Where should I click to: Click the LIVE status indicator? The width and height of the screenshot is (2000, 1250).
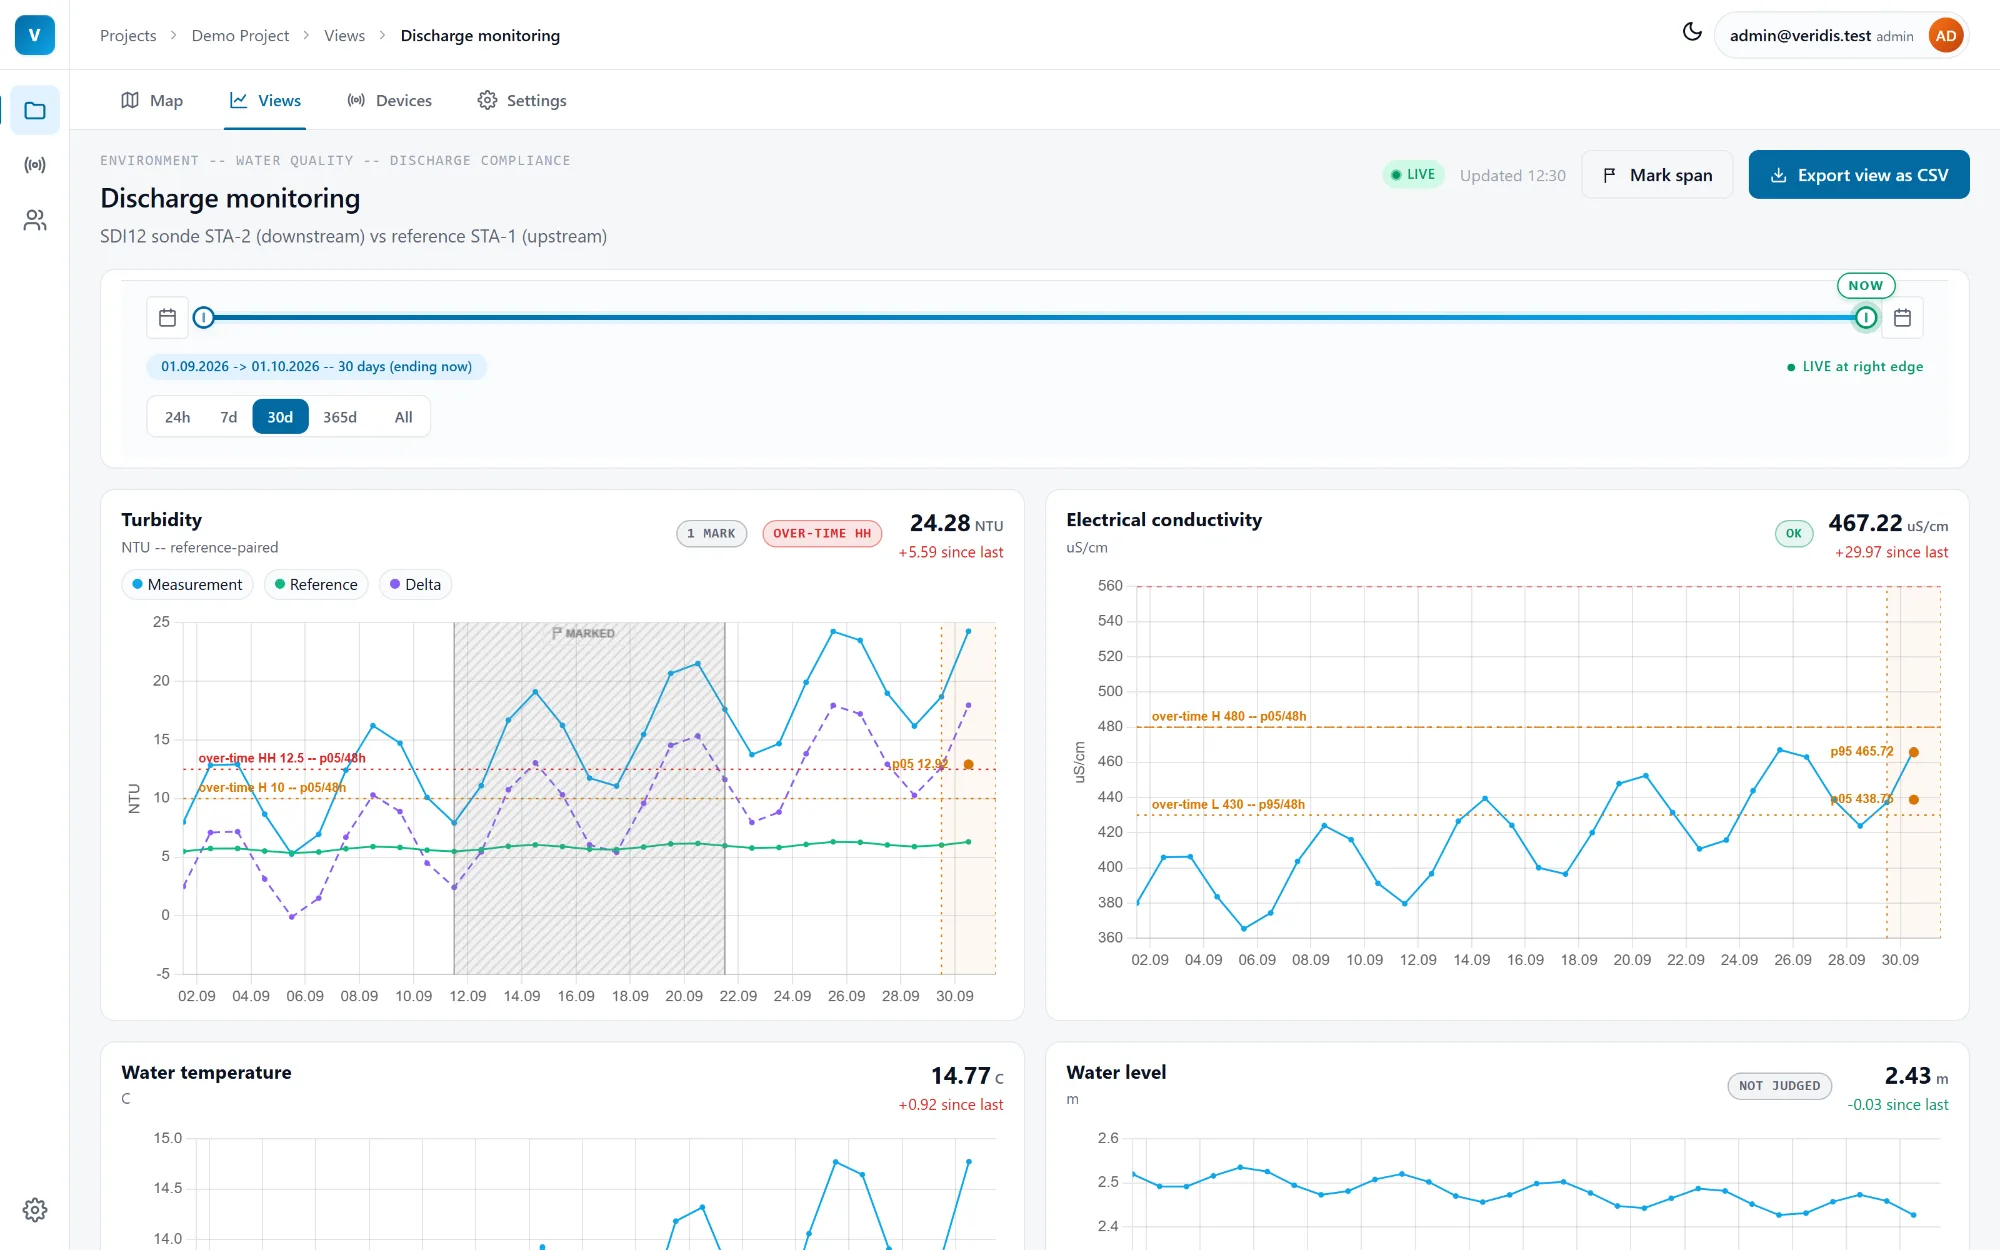[1413, 174]
